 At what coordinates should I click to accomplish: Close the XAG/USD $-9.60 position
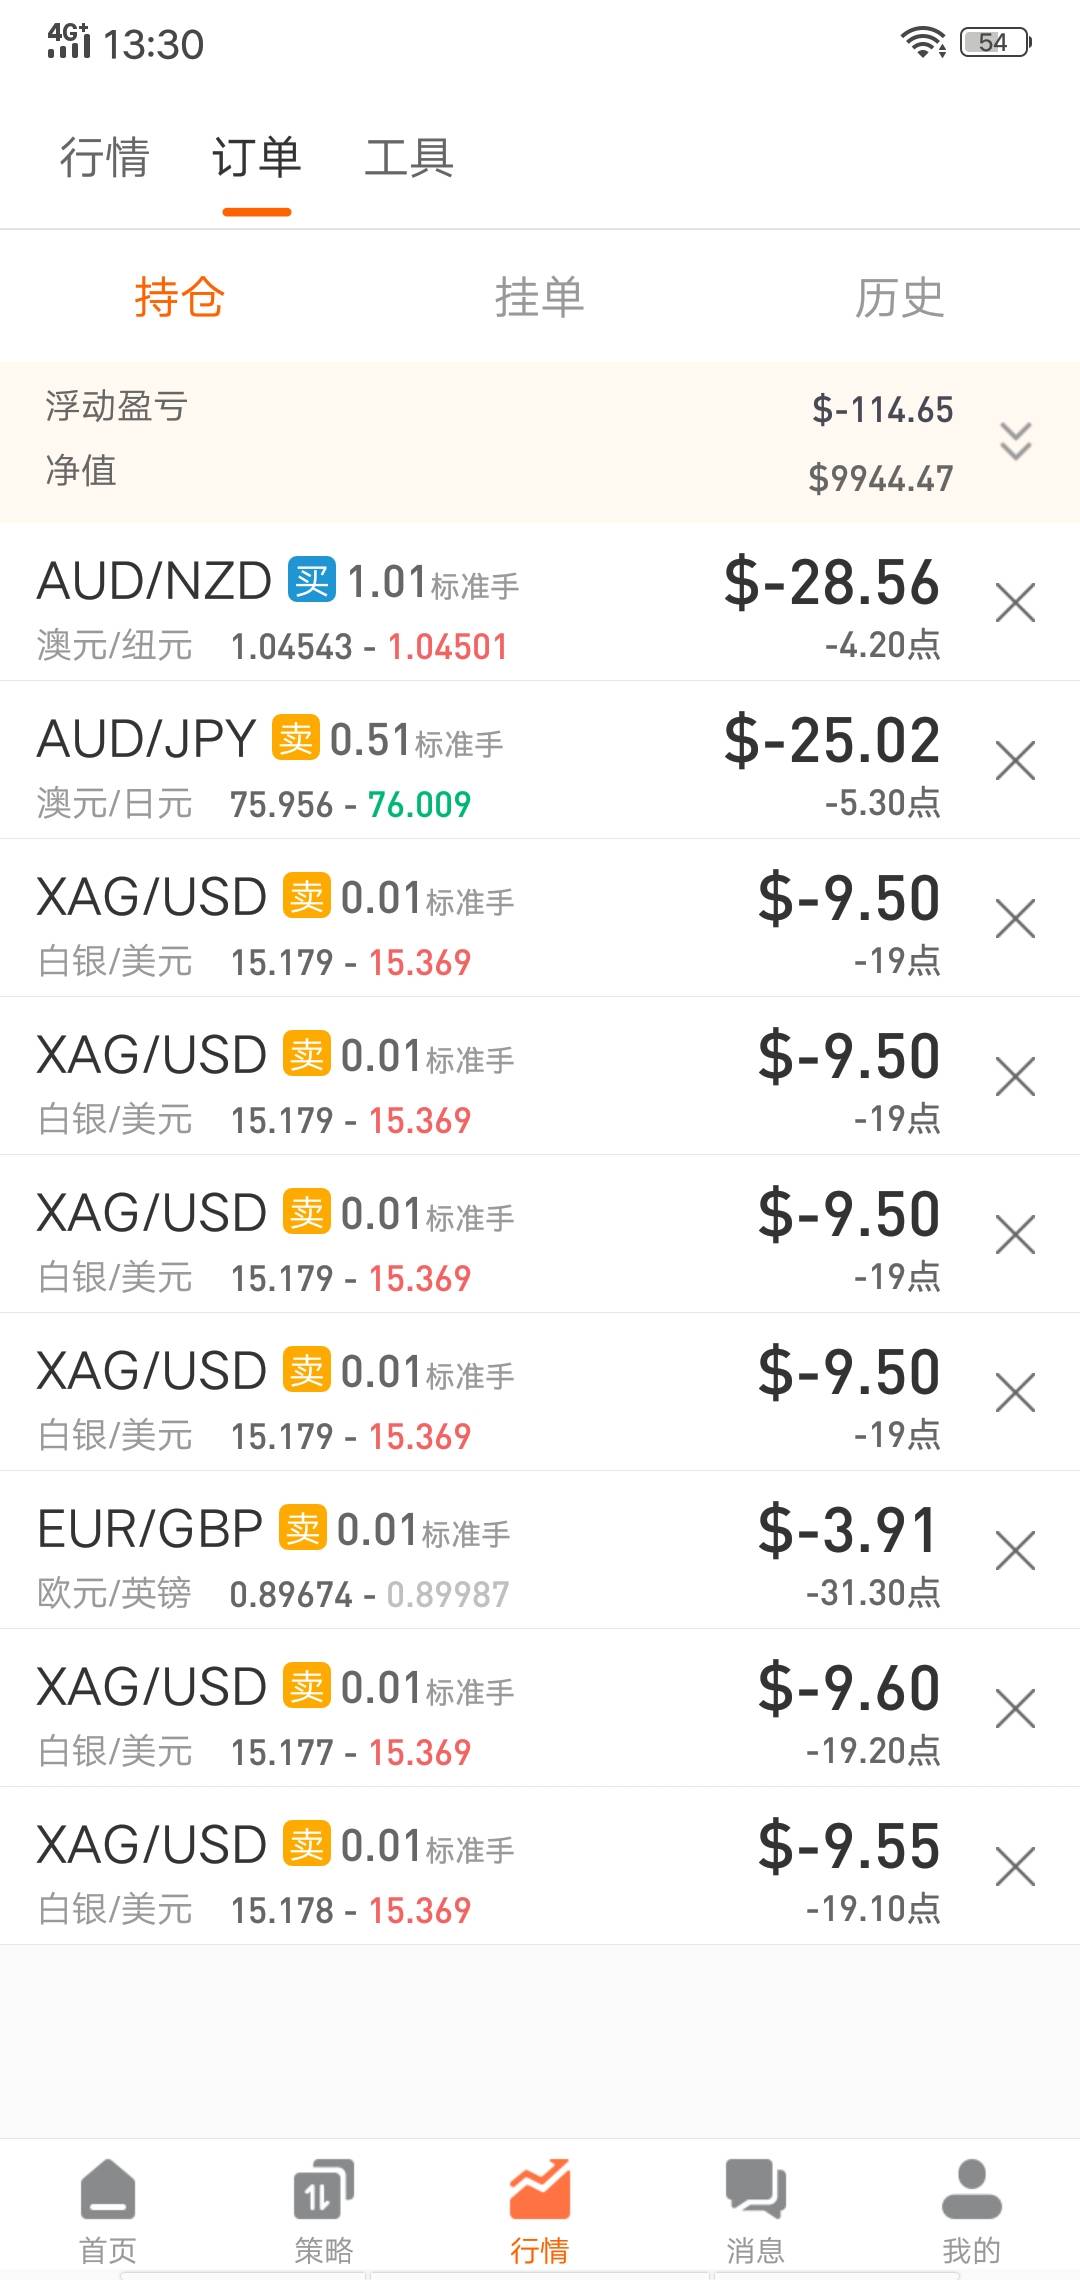(x=1015, y=1709)
